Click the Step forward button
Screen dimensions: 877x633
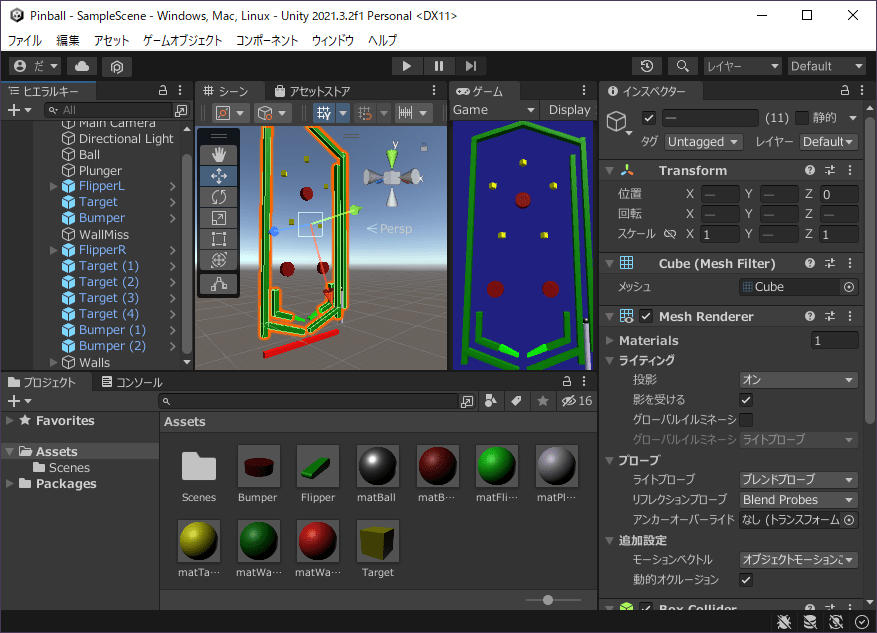tap(470, 66)
